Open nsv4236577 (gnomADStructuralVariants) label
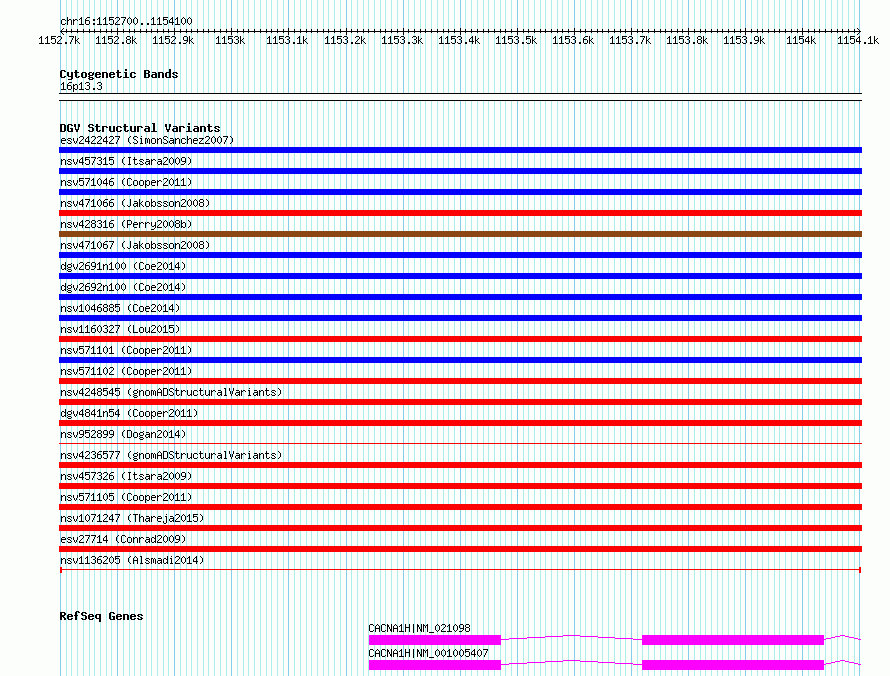This screenshot has width=890, height=676. pos(171,455)
